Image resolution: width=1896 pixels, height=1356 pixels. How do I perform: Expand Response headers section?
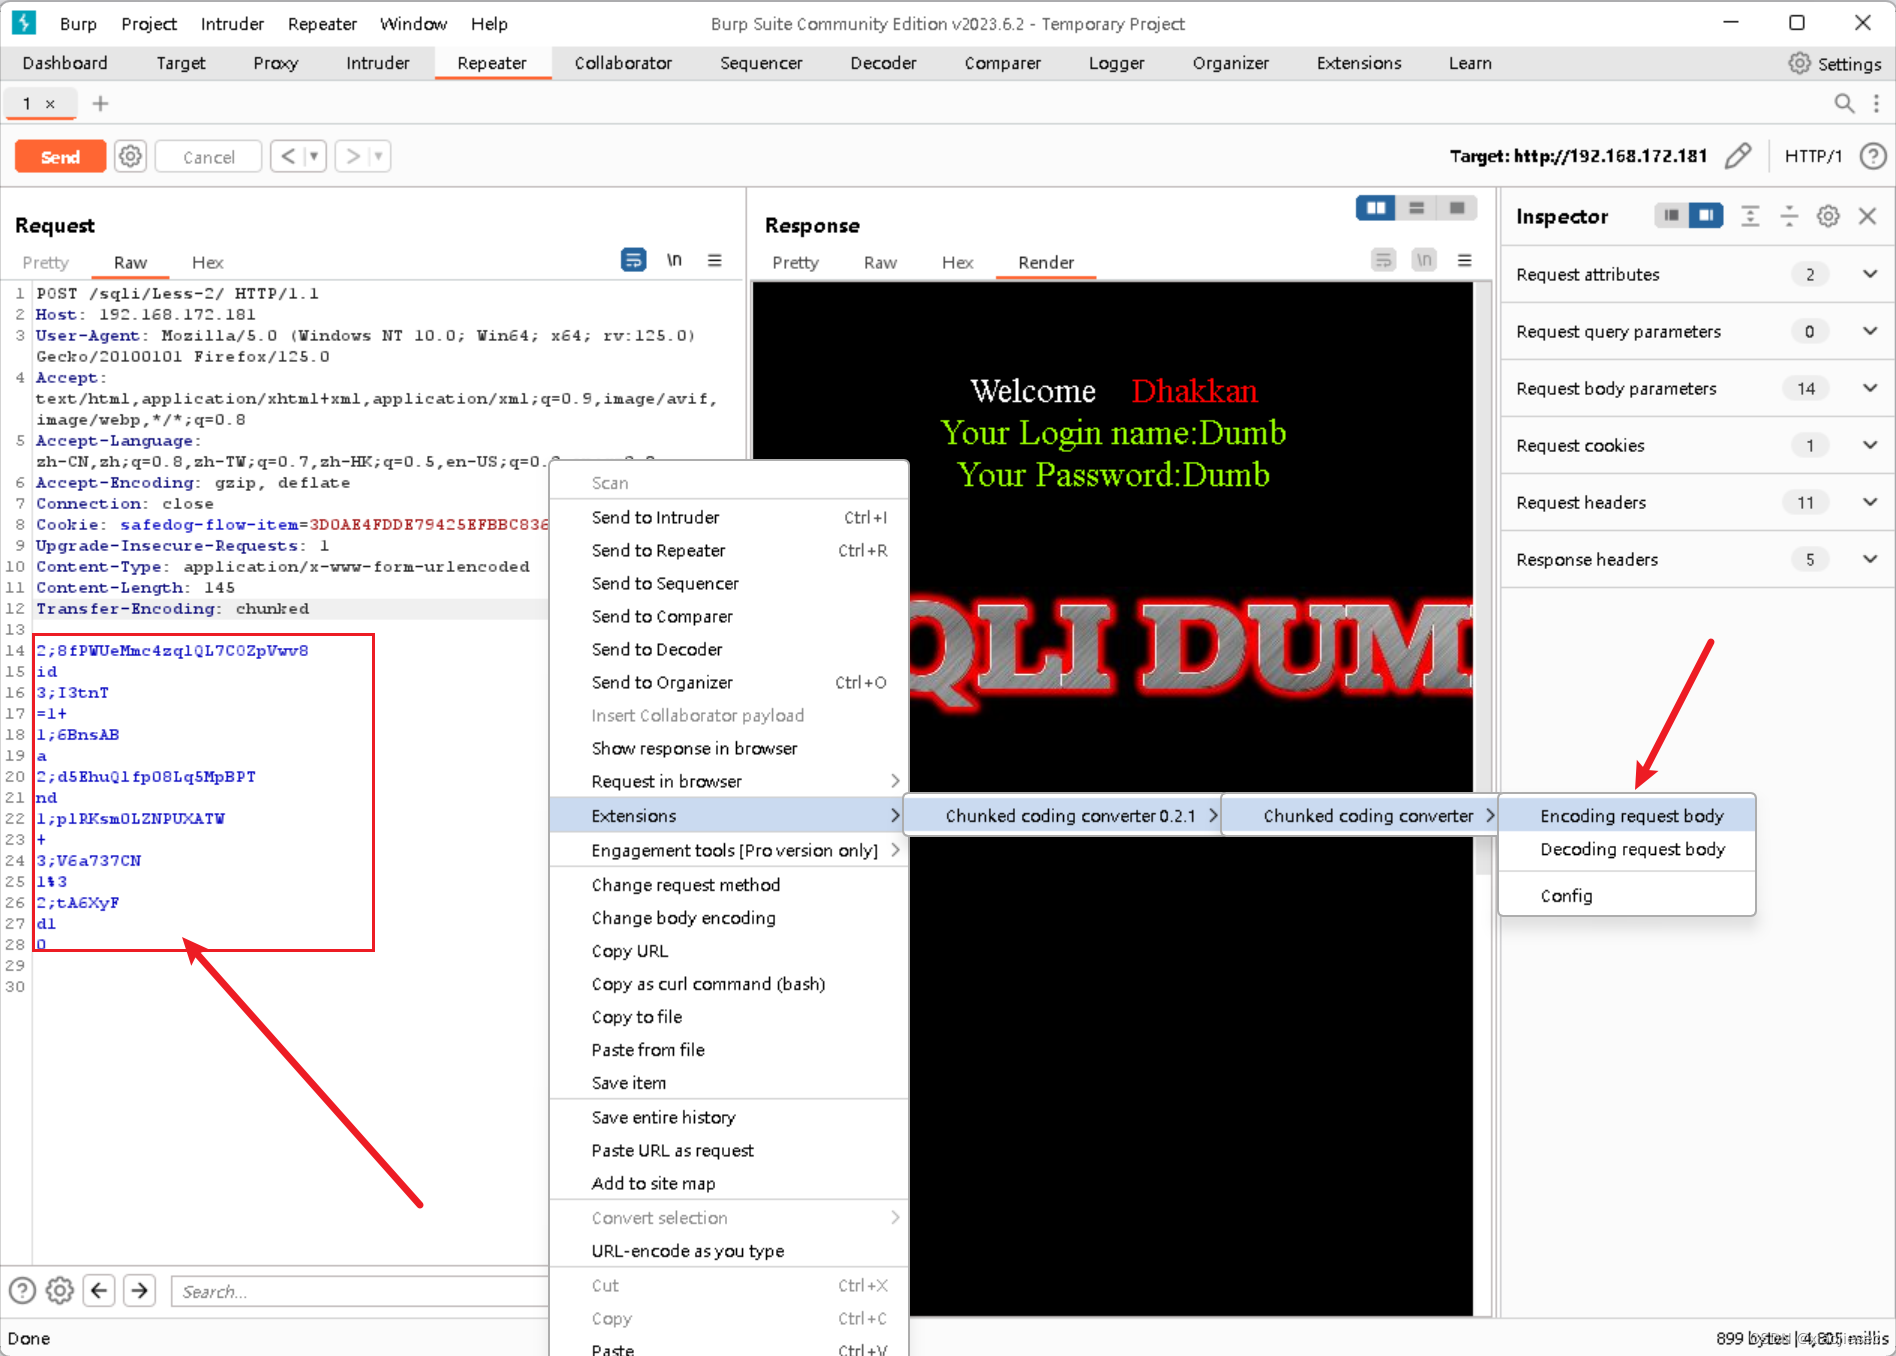pos(1870,559)
